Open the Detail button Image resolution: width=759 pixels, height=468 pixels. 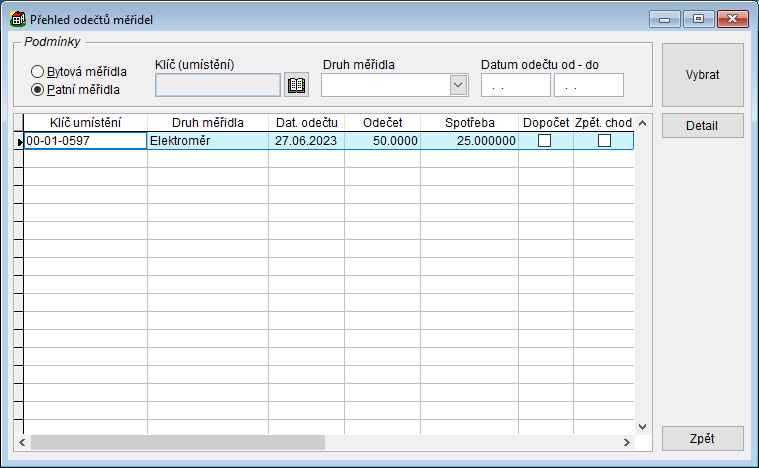pyautogui.click(x=702, y=126)
